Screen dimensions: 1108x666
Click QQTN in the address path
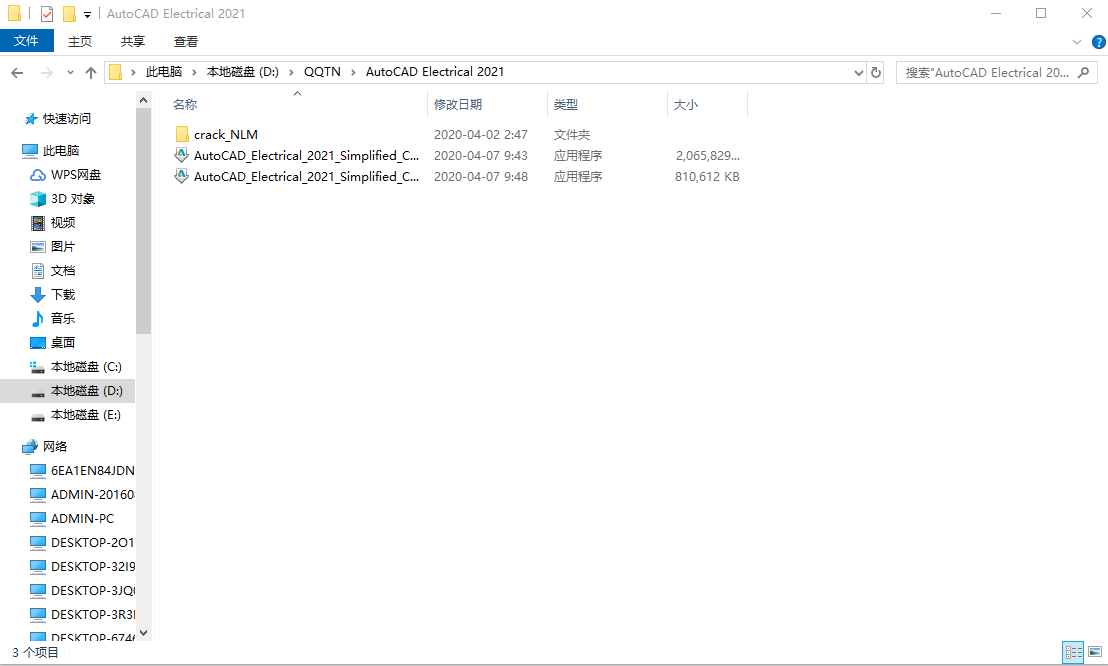(x=322, y=71)
